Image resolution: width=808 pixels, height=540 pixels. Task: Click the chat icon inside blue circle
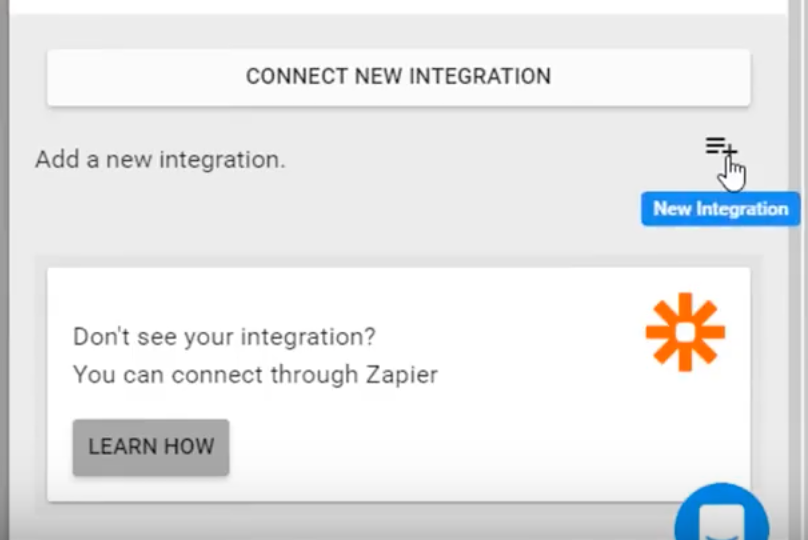(721, 521)
